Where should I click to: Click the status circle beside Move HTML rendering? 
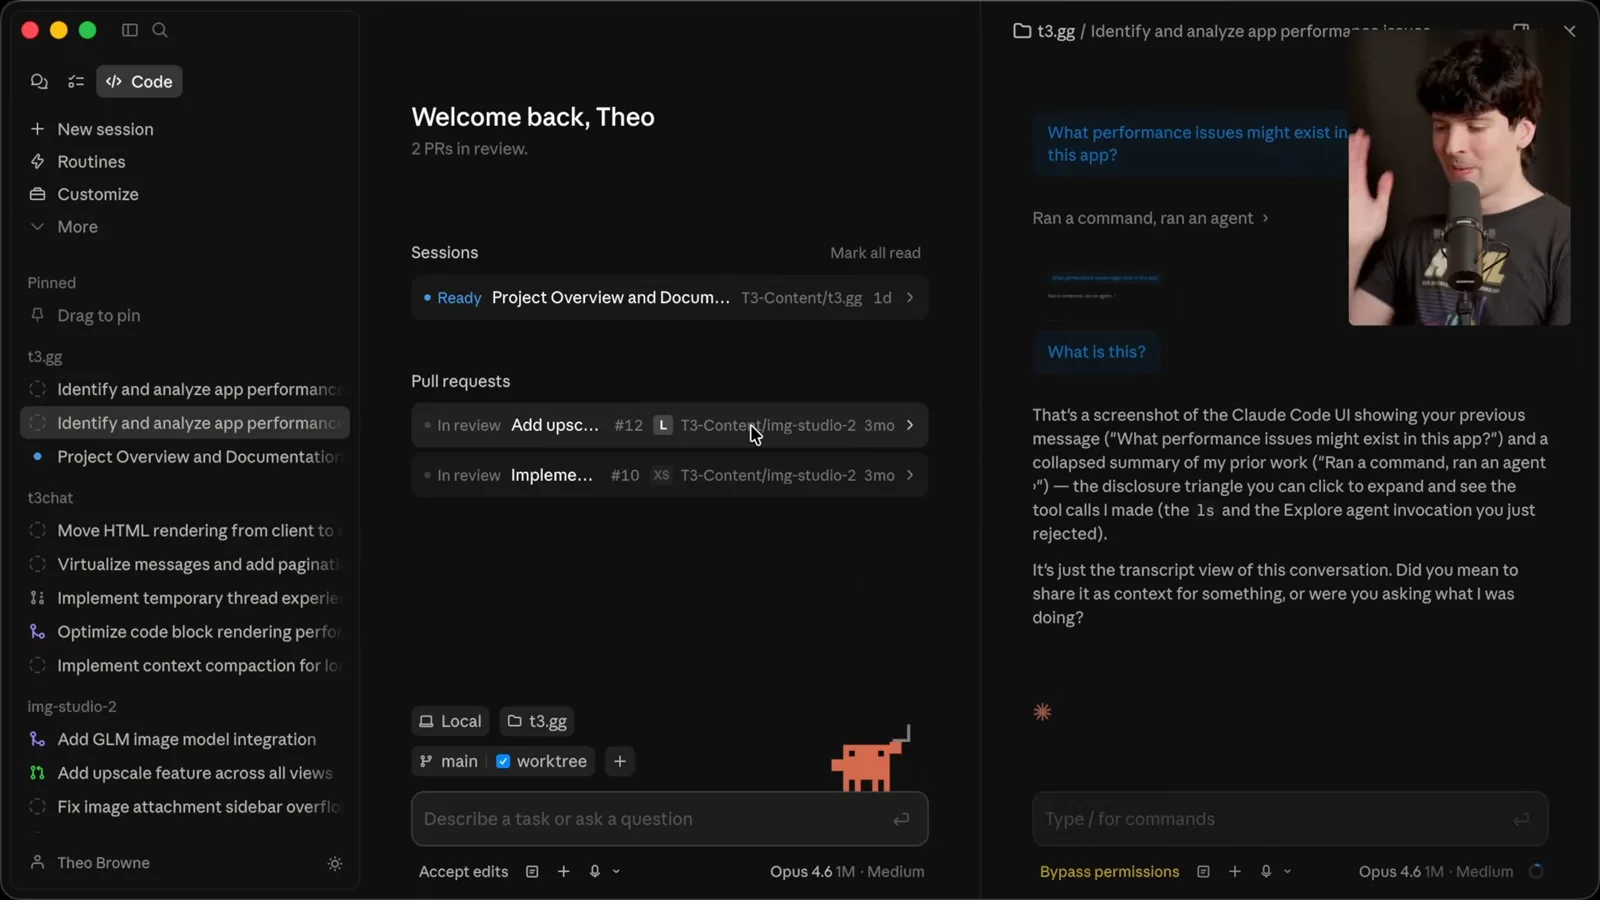38,530
